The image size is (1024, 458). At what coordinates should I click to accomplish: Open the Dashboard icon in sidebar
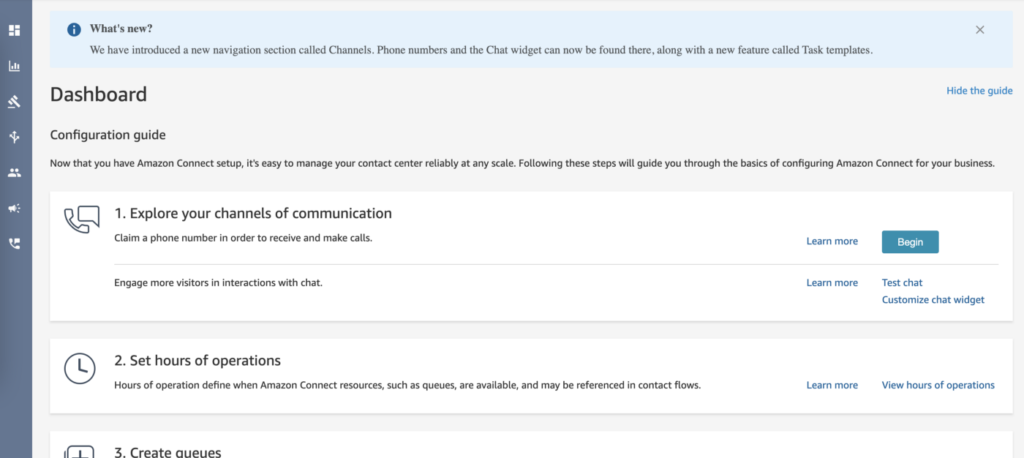(14, 30)
